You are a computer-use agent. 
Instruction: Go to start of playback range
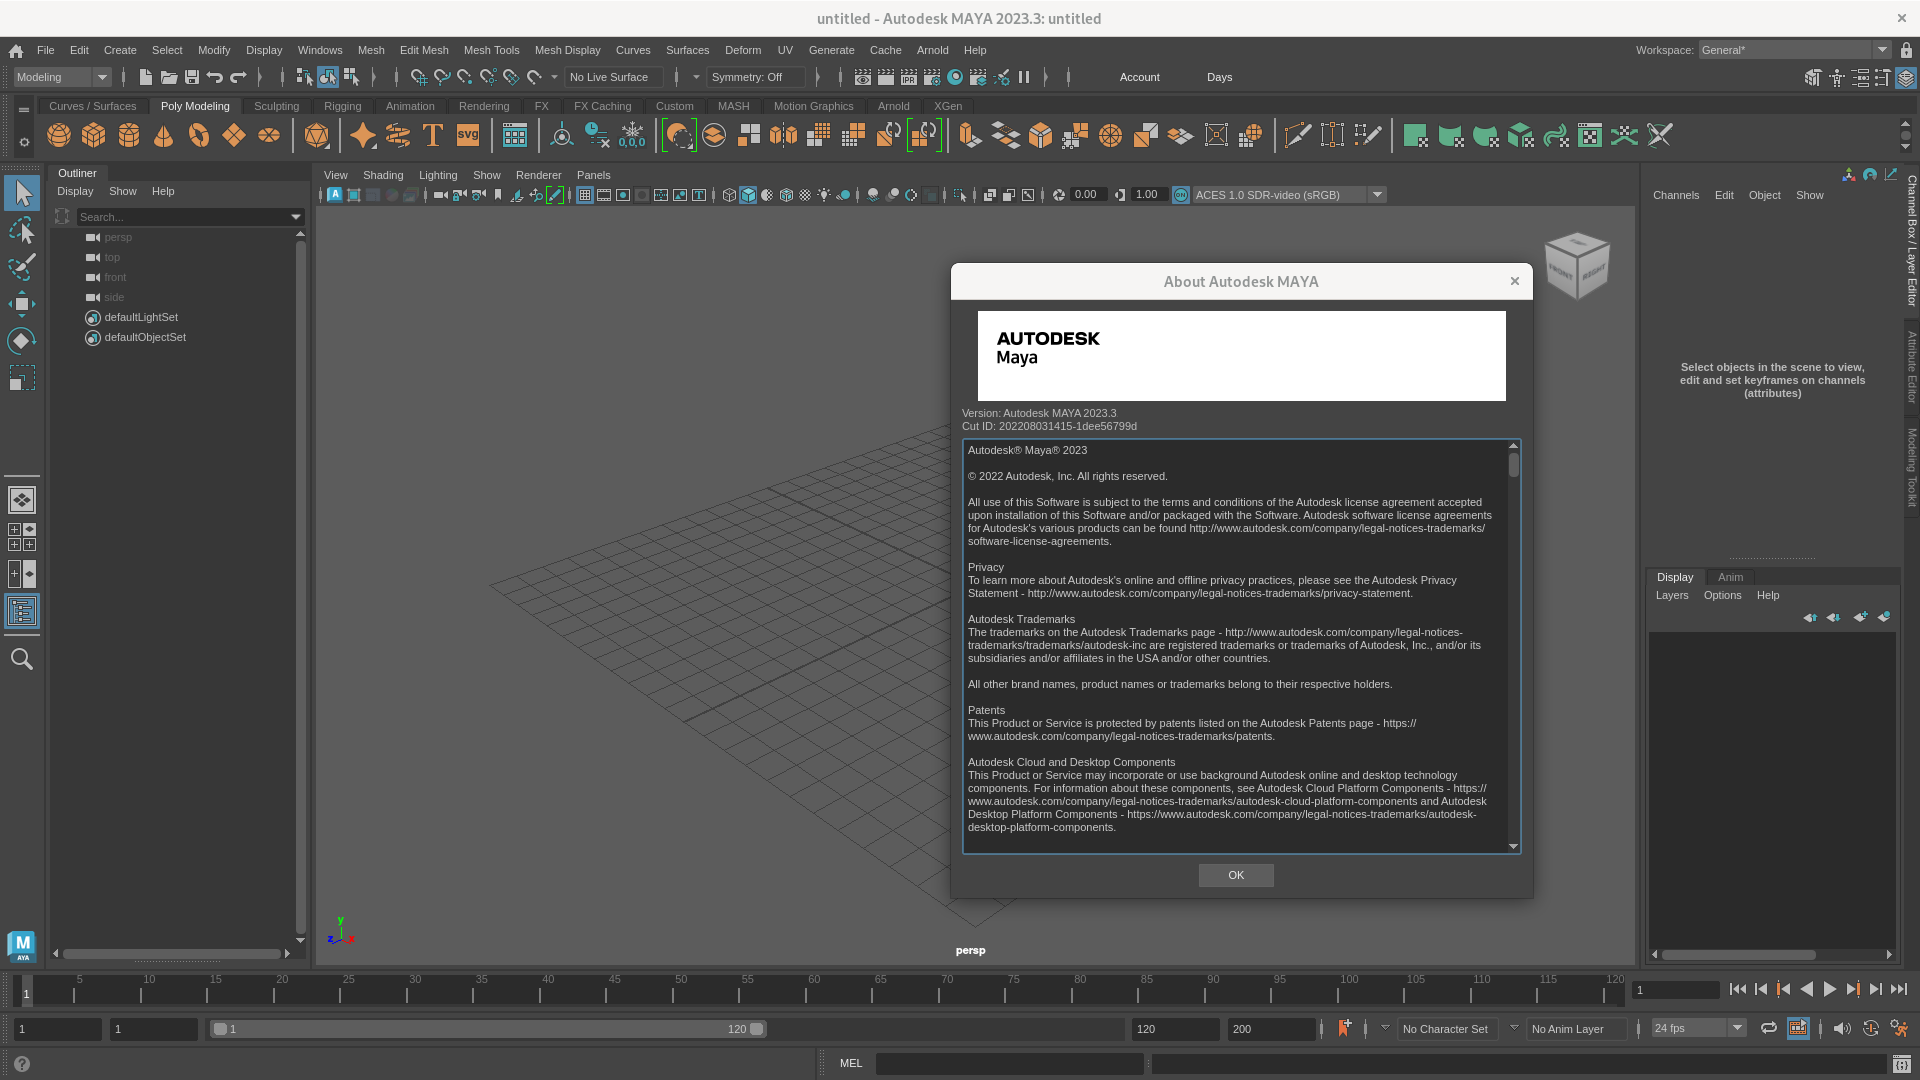1738,989
